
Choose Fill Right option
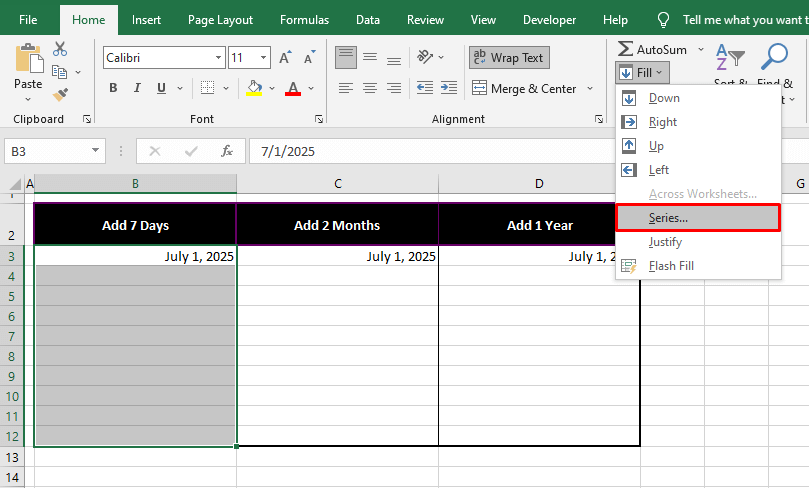tap(698, 122)
